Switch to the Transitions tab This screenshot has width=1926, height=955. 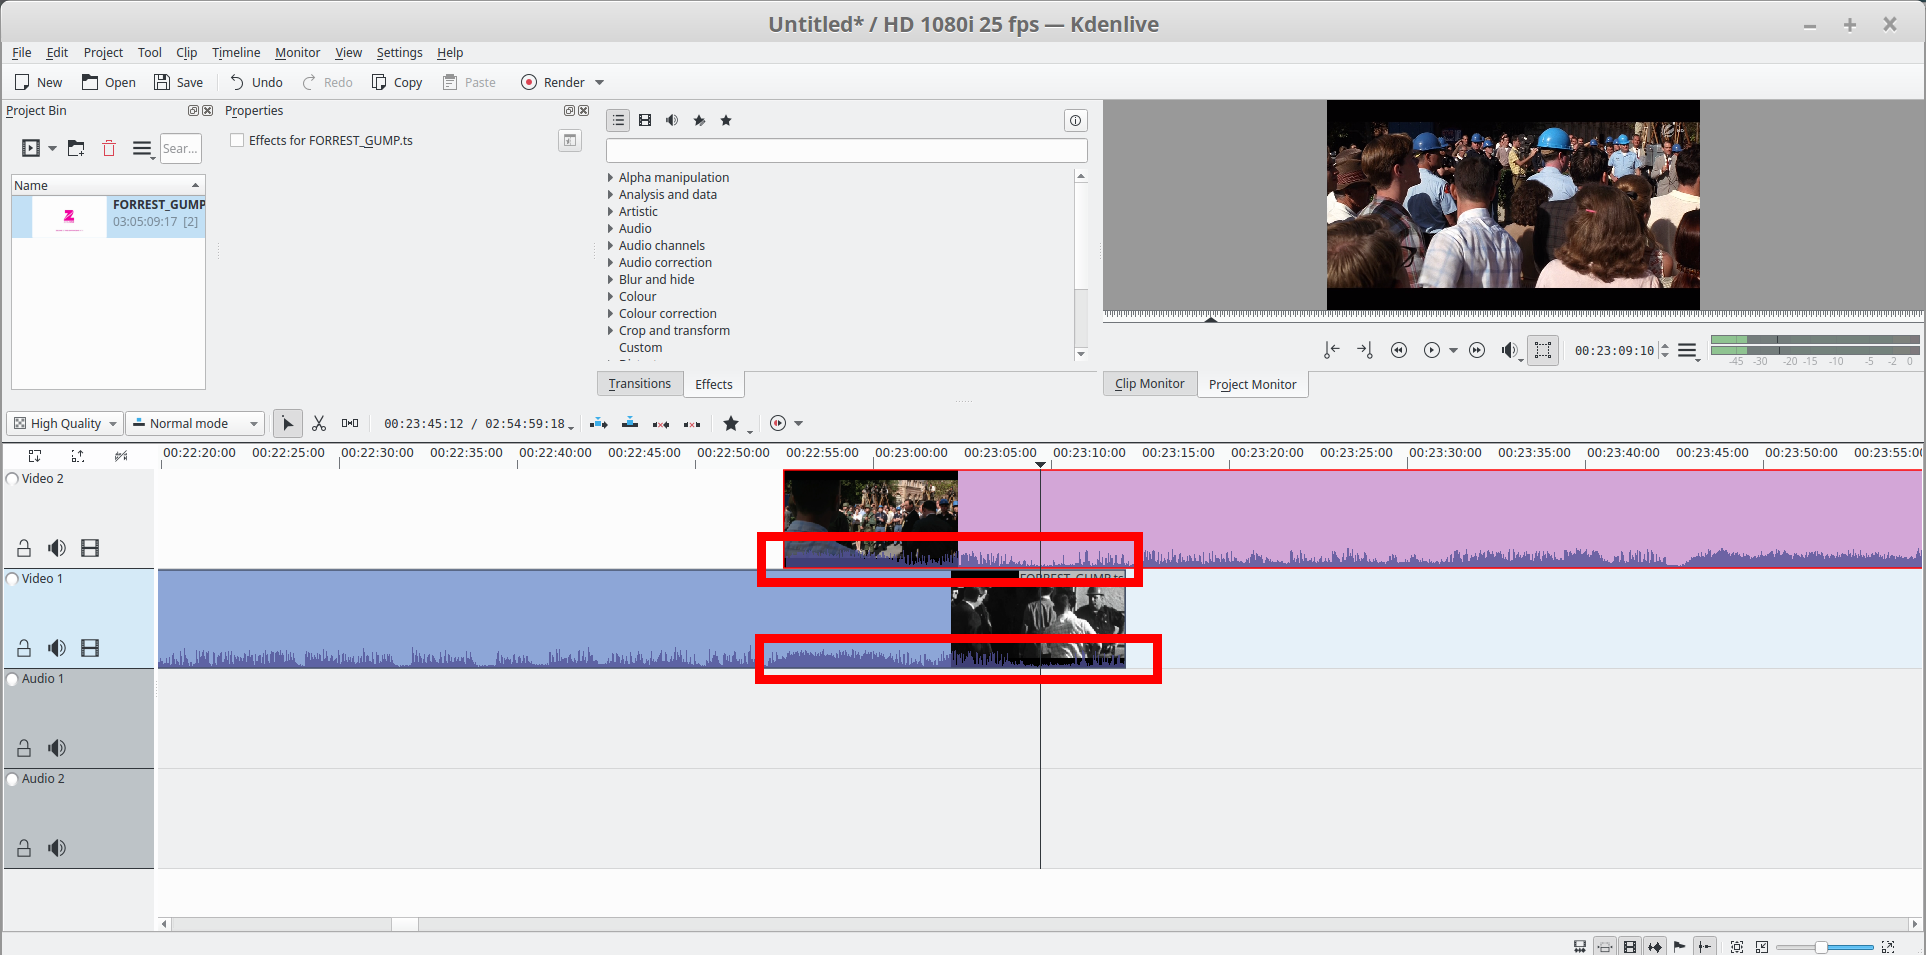click(x=640, y=384)
